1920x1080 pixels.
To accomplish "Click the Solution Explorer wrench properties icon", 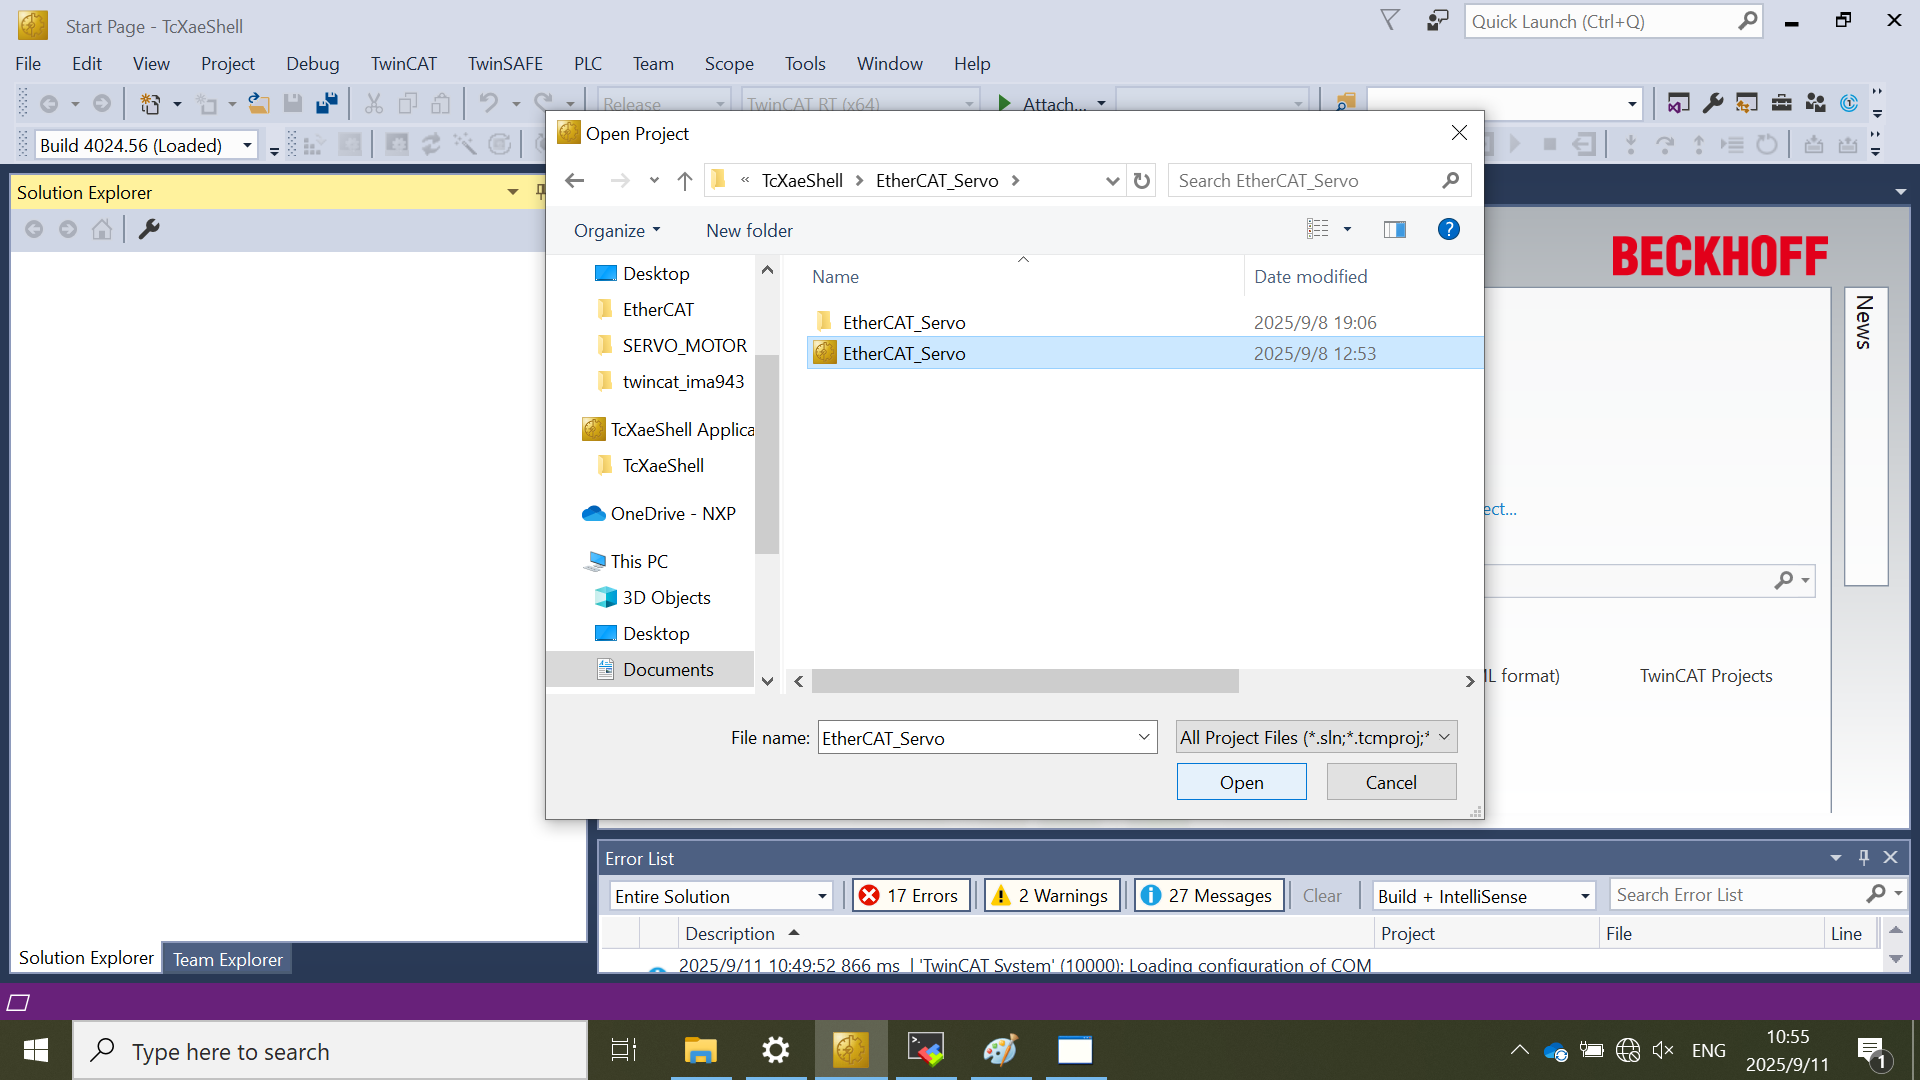I will [x=149, y=230].
